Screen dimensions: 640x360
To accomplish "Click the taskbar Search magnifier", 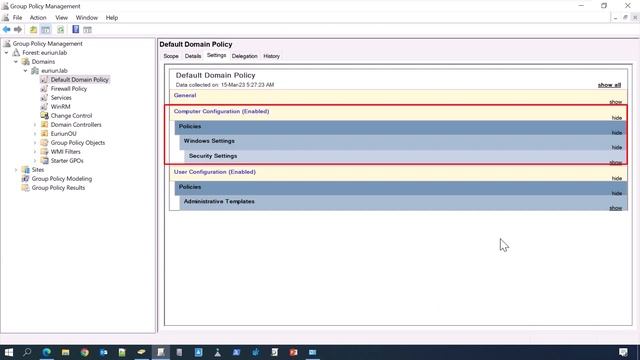I will point(27,352).
